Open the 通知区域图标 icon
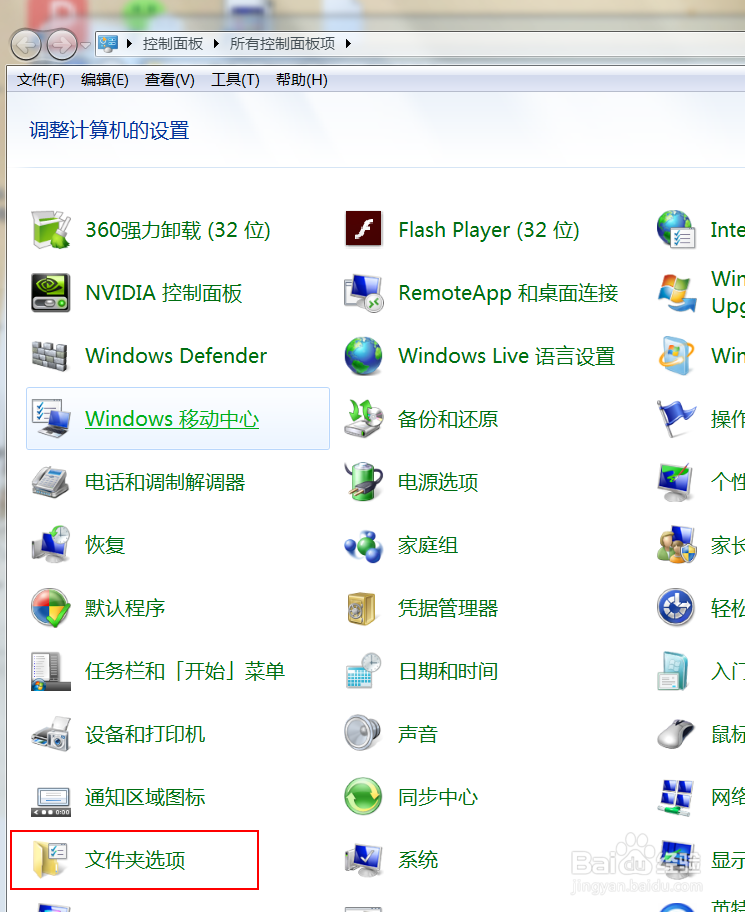745x912 pixels. point(51,801)
